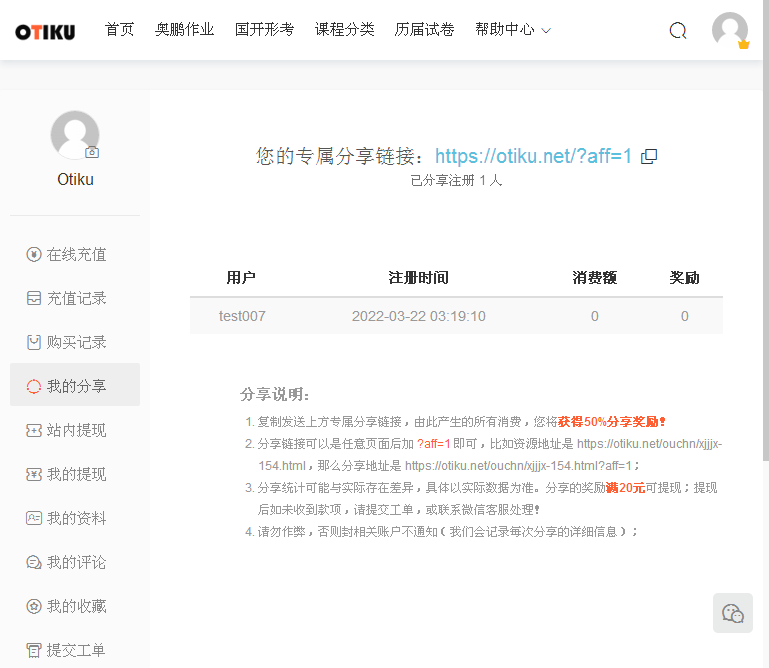769x668 pixels.
Task: Click the 充值记录 list icon
Action: [33, 298]
